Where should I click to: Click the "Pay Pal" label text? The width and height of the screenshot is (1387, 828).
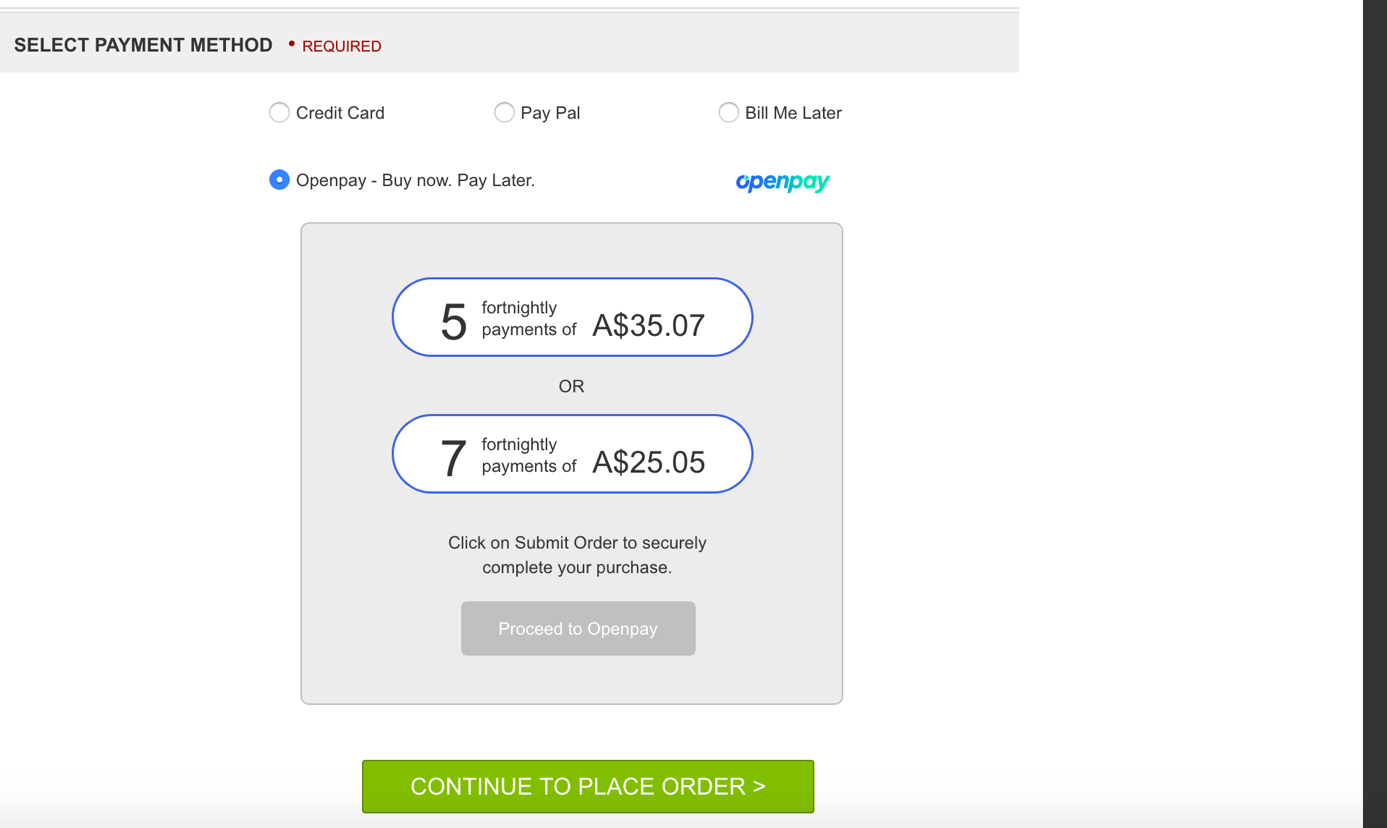tap(550, 113)
